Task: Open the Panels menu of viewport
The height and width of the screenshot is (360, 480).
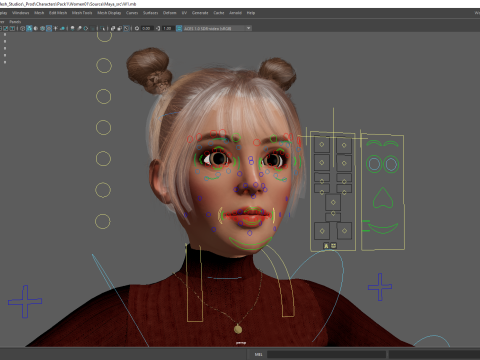Action: (x=15, y=22)
